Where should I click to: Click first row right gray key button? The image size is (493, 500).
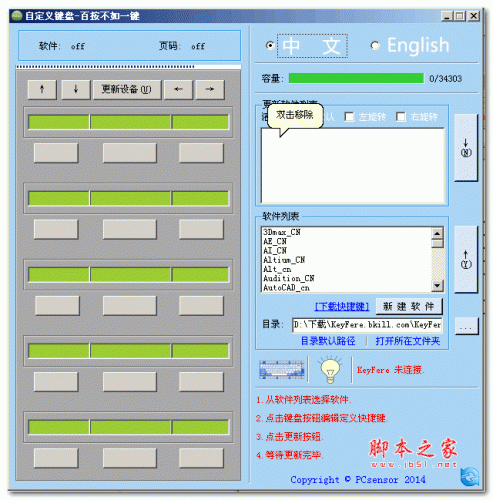(201, 153)
